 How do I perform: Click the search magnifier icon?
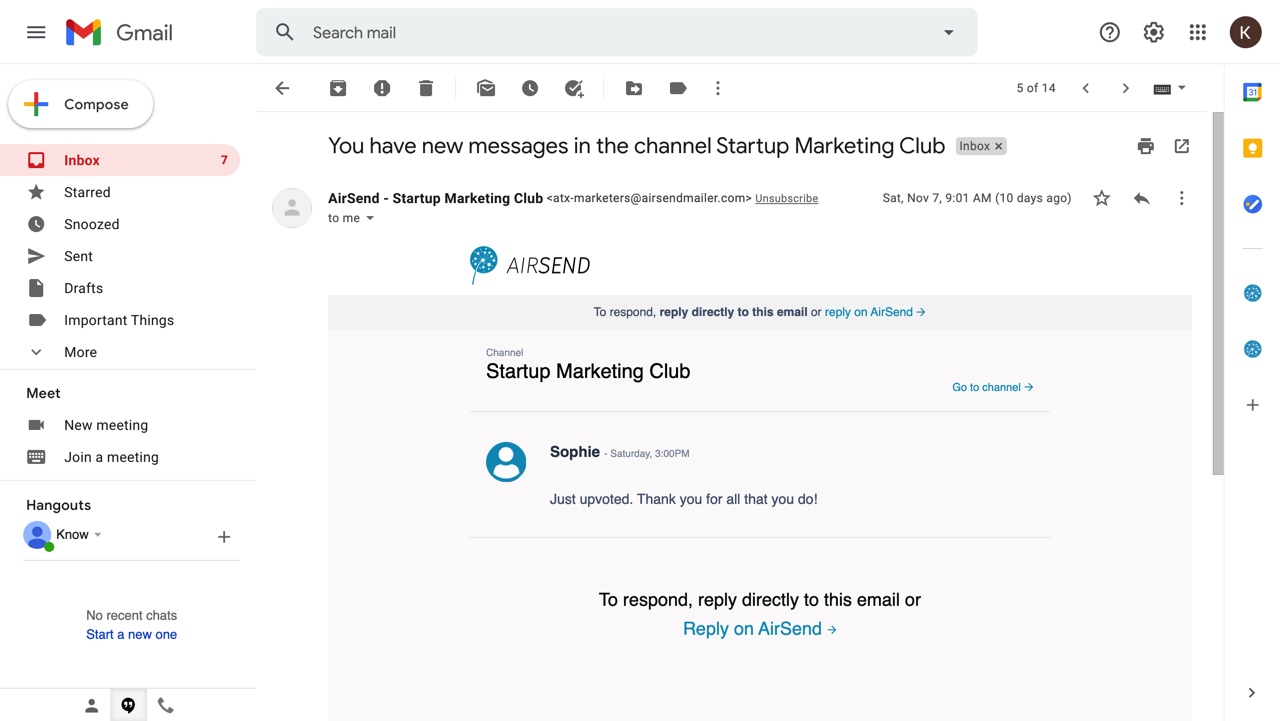pyautogui.click(x=285, y=32)
